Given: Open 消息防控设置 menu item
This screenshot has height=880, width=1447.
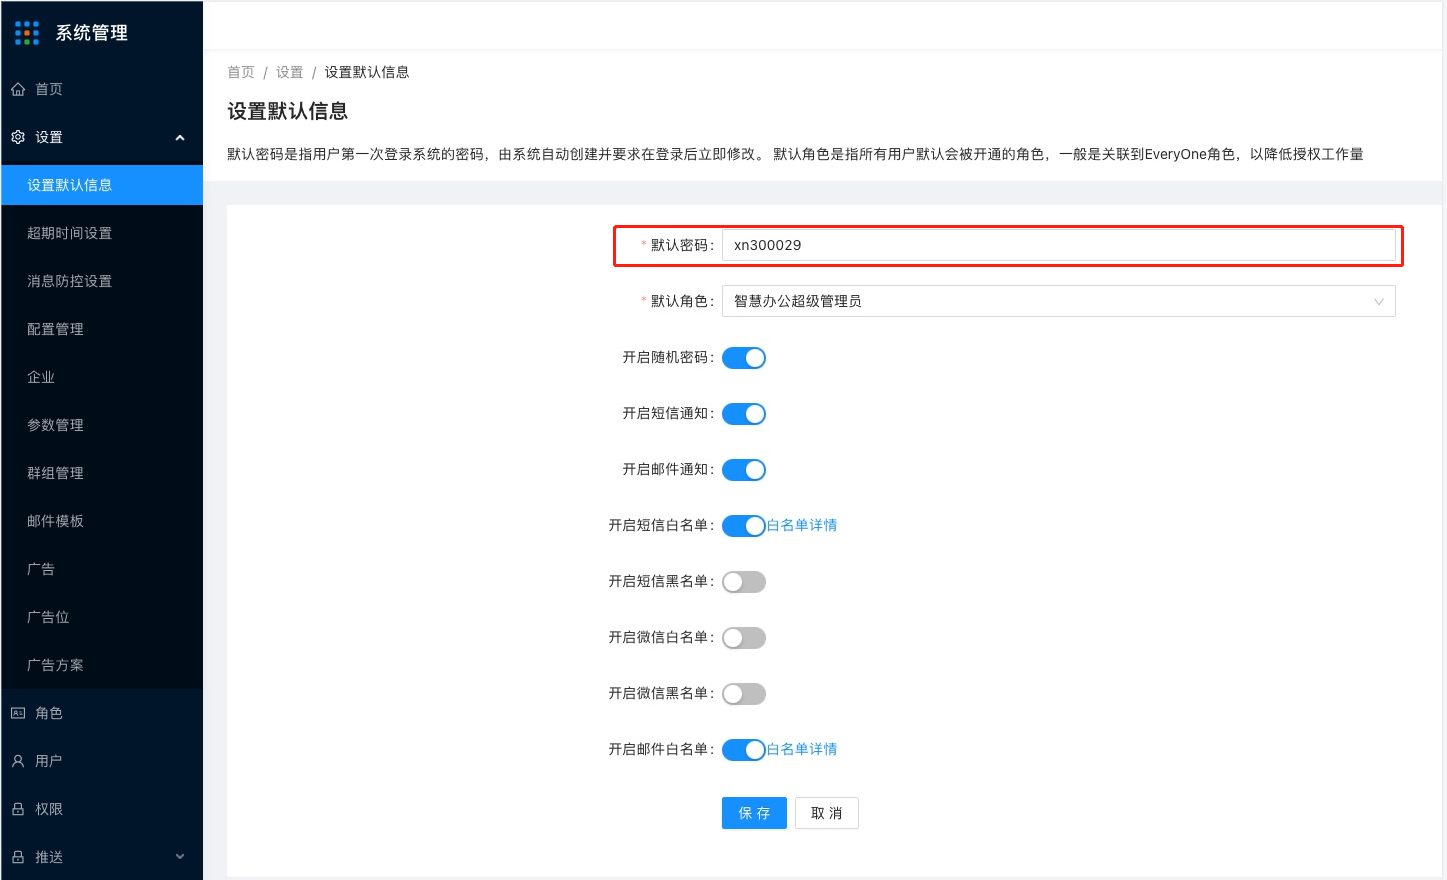Looking at the screenshot, I should tap(102, 281).
